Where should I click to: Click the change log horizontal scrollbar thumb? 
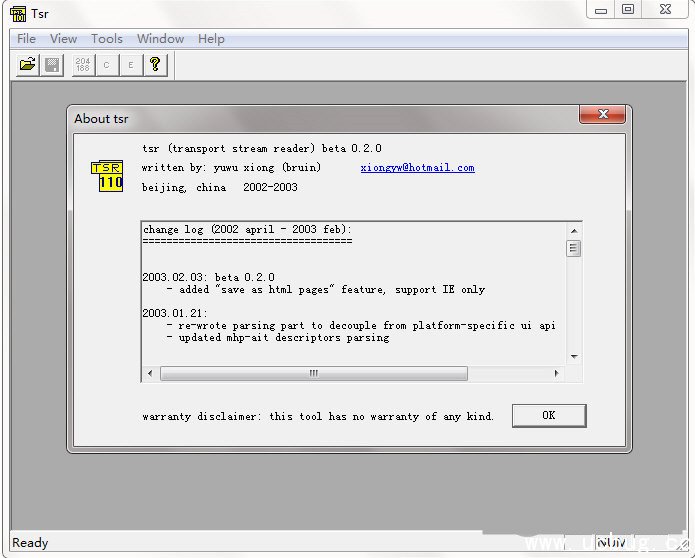pyautogui.click(x=313, y=373)
